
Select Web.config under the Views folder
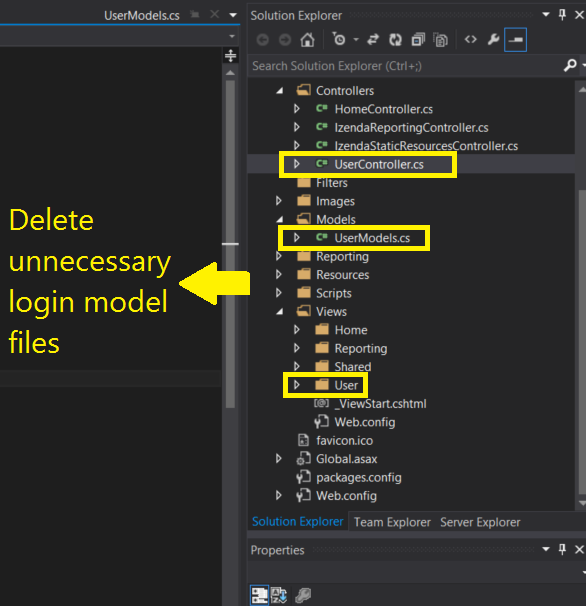(365, 422)
